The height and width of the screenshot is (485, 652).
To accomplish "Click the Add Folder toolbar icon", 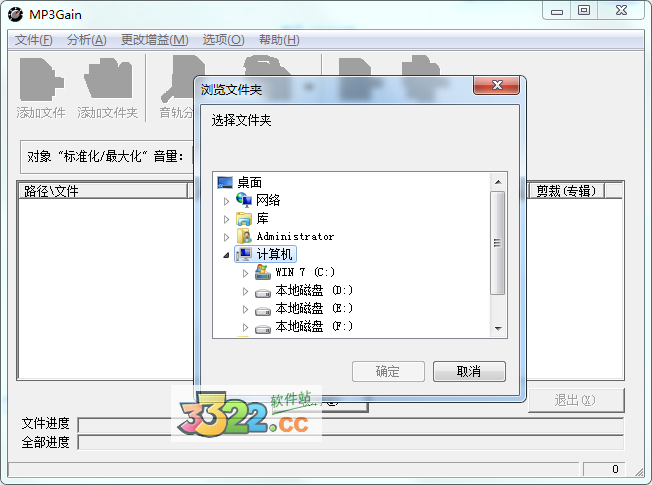I will [108, 79].
